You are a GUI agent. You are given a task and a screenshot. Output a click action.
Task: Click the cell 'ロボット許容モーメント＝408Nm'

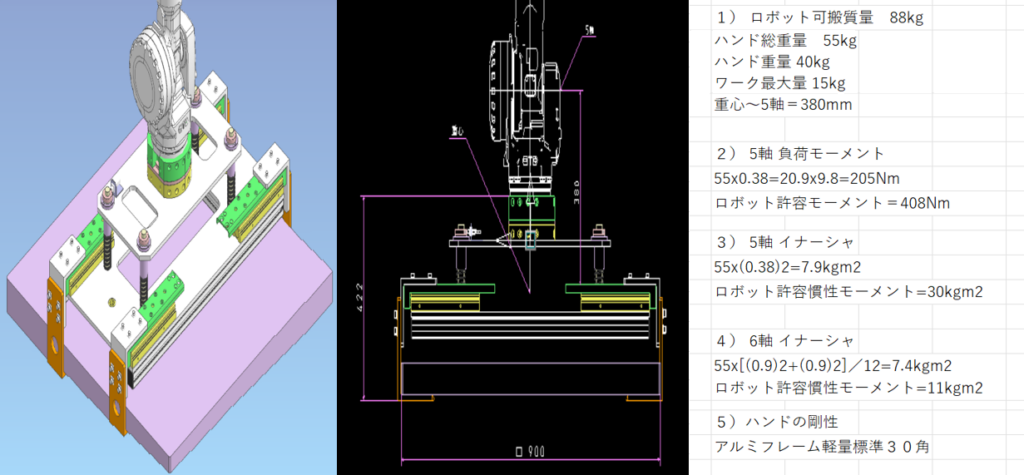(832, 202)
